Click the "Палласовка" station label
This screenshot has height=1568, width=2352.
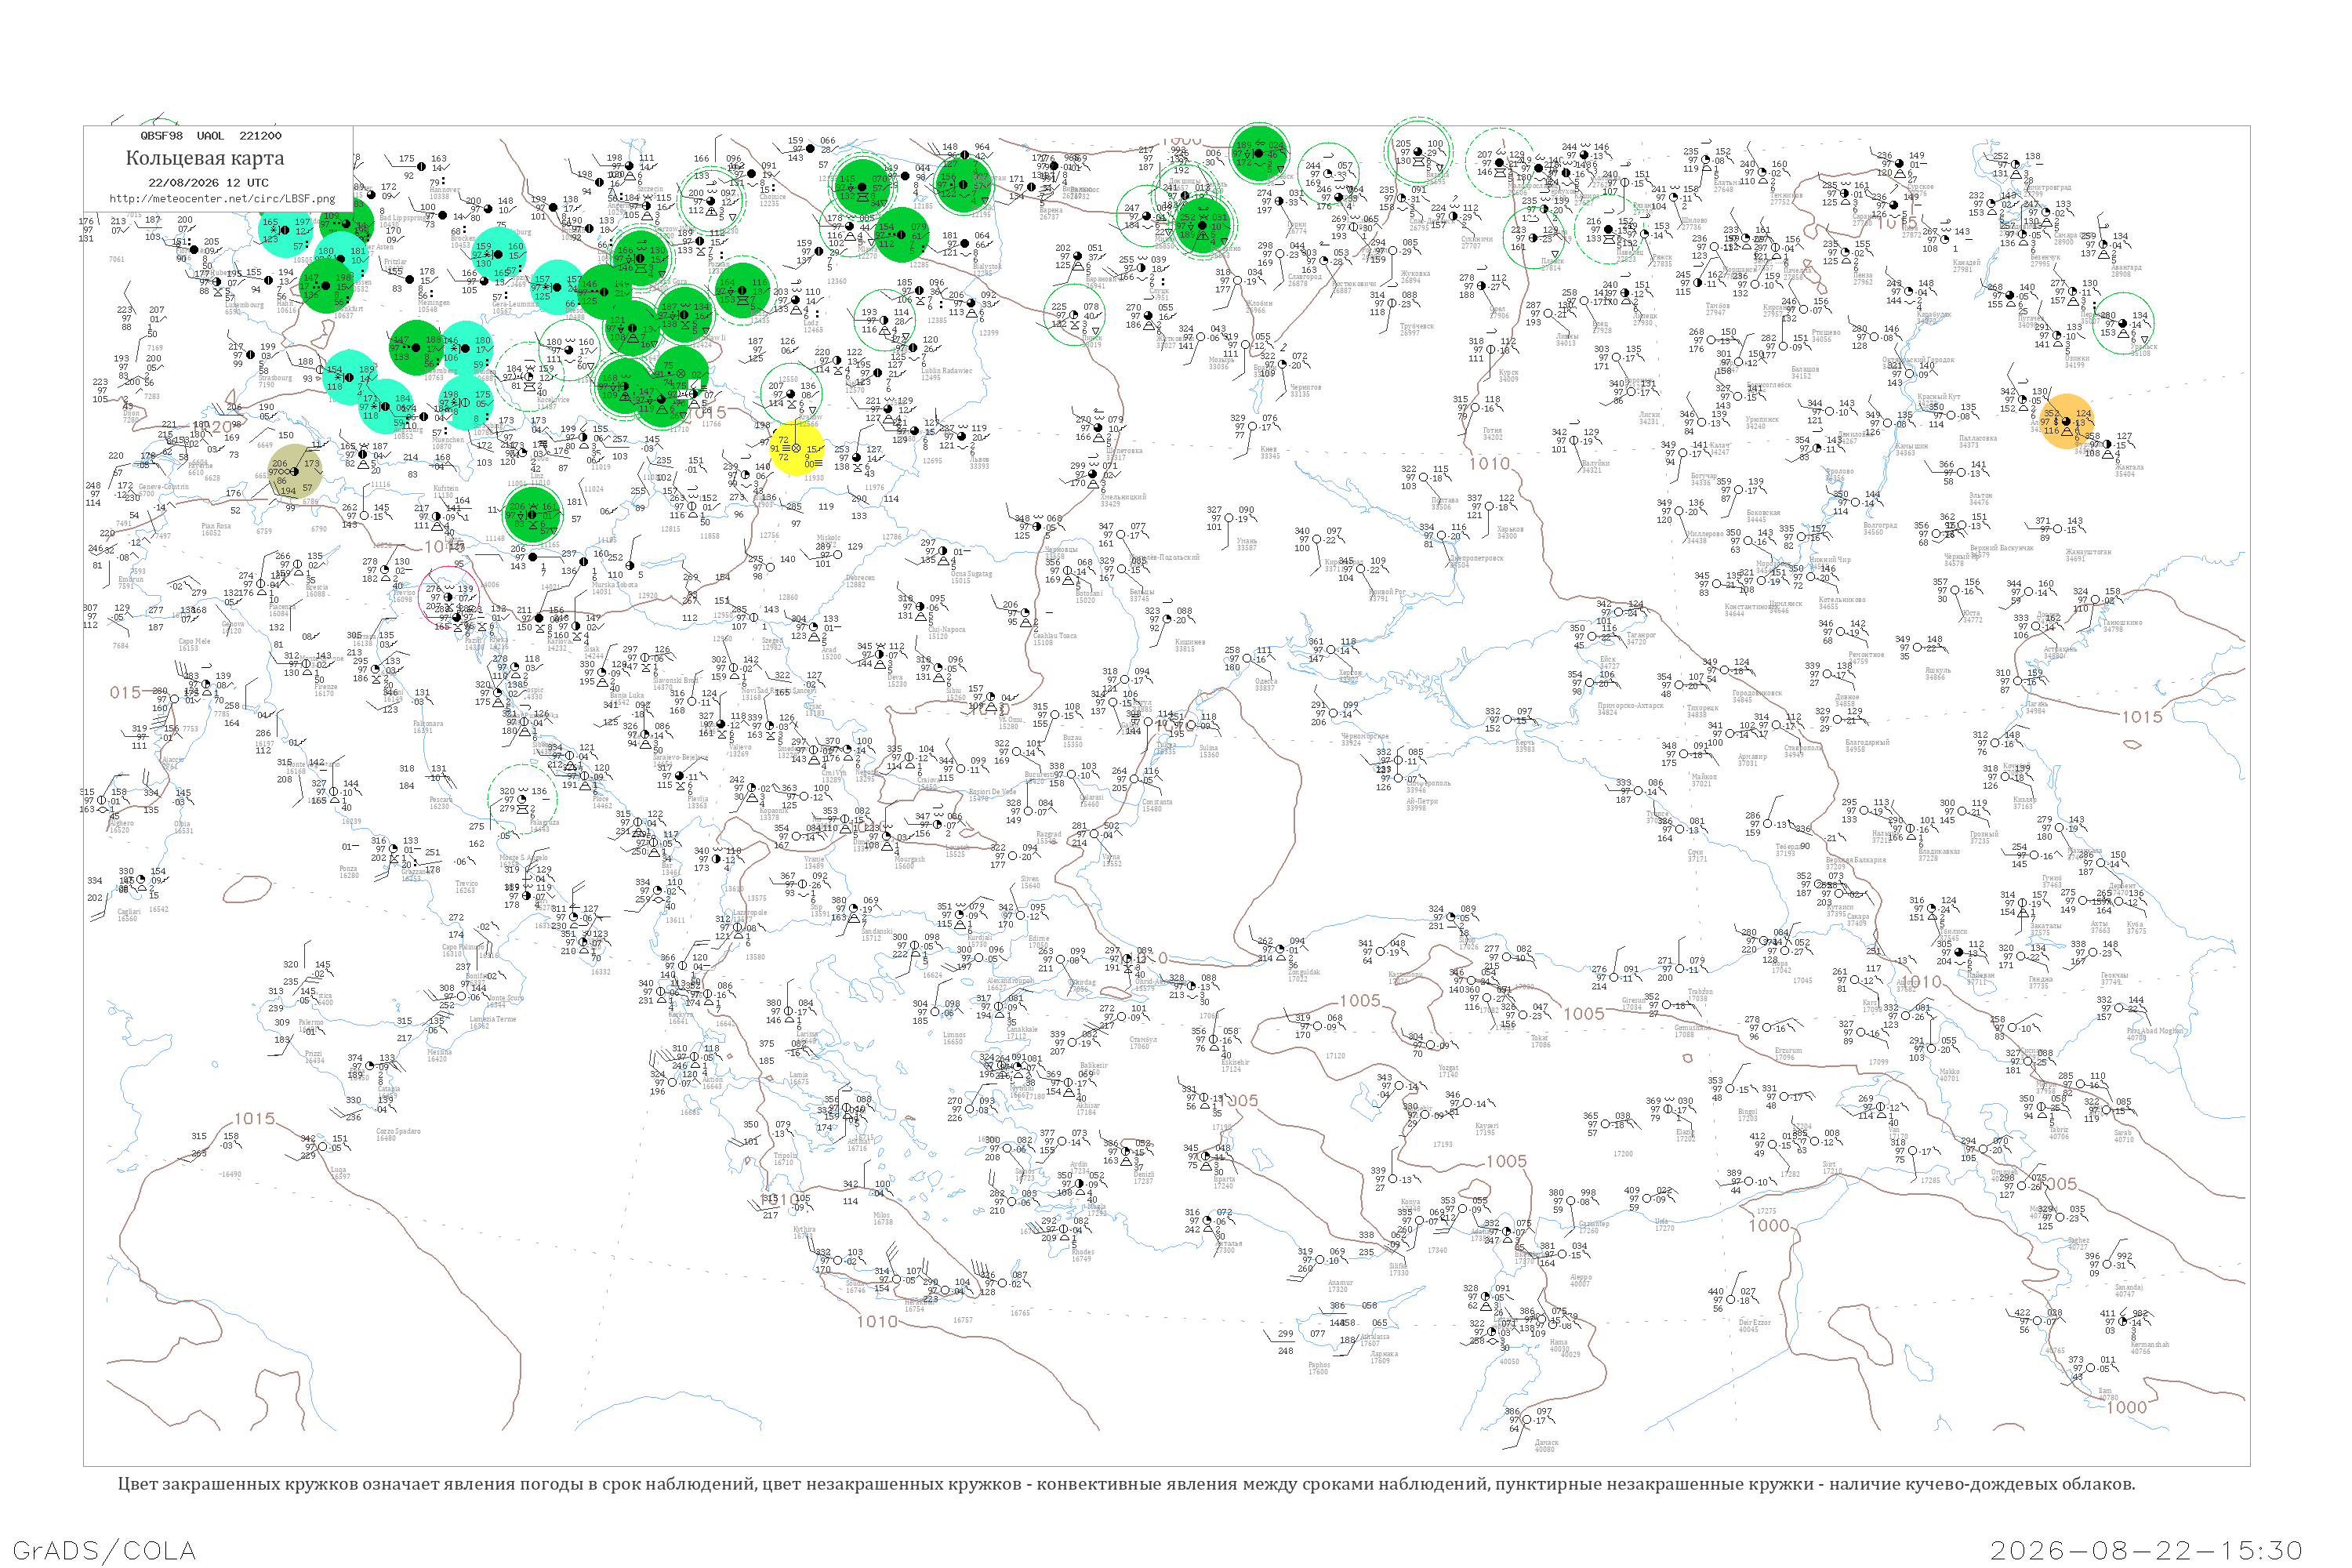(1978, 438)
